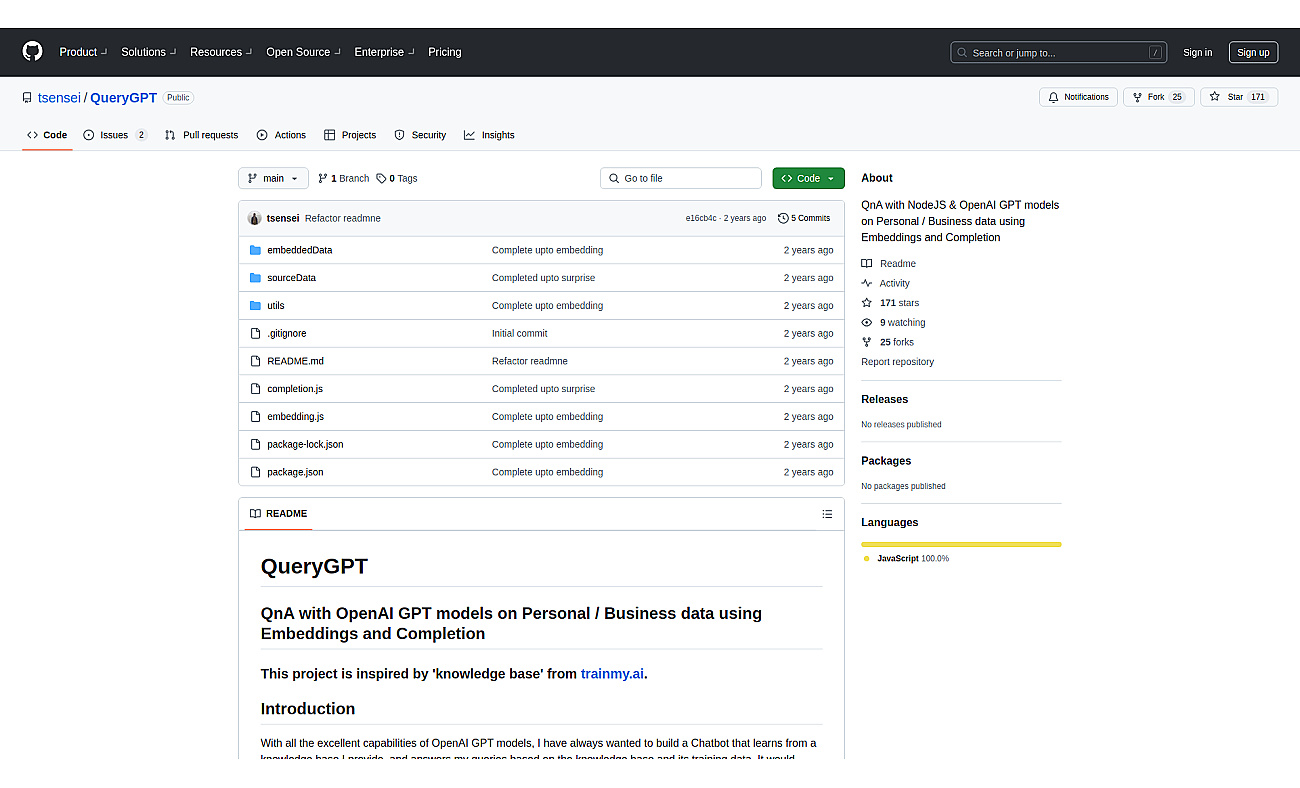Image resolution: width=1300 pixels, height=788 pixels.
Task: Click the README.md file name
Action: tap(295, 361)
